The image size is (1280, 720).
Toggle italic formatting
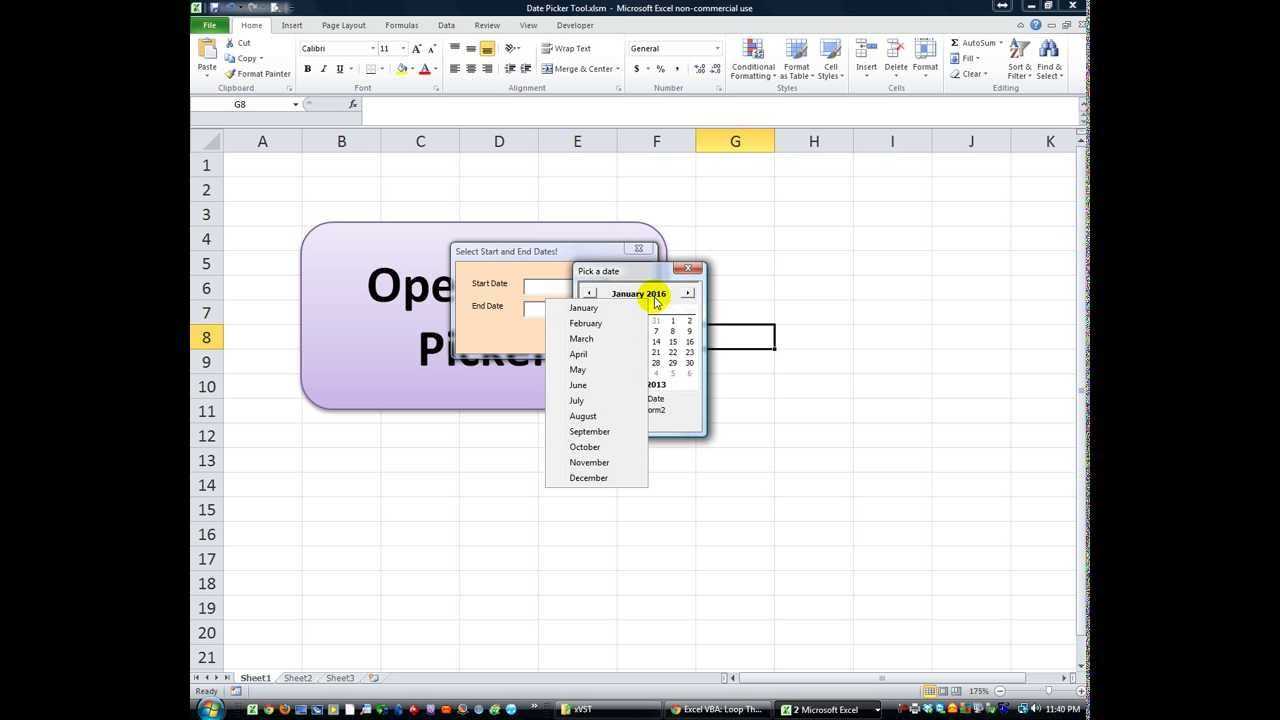click(x=323, y=69)
